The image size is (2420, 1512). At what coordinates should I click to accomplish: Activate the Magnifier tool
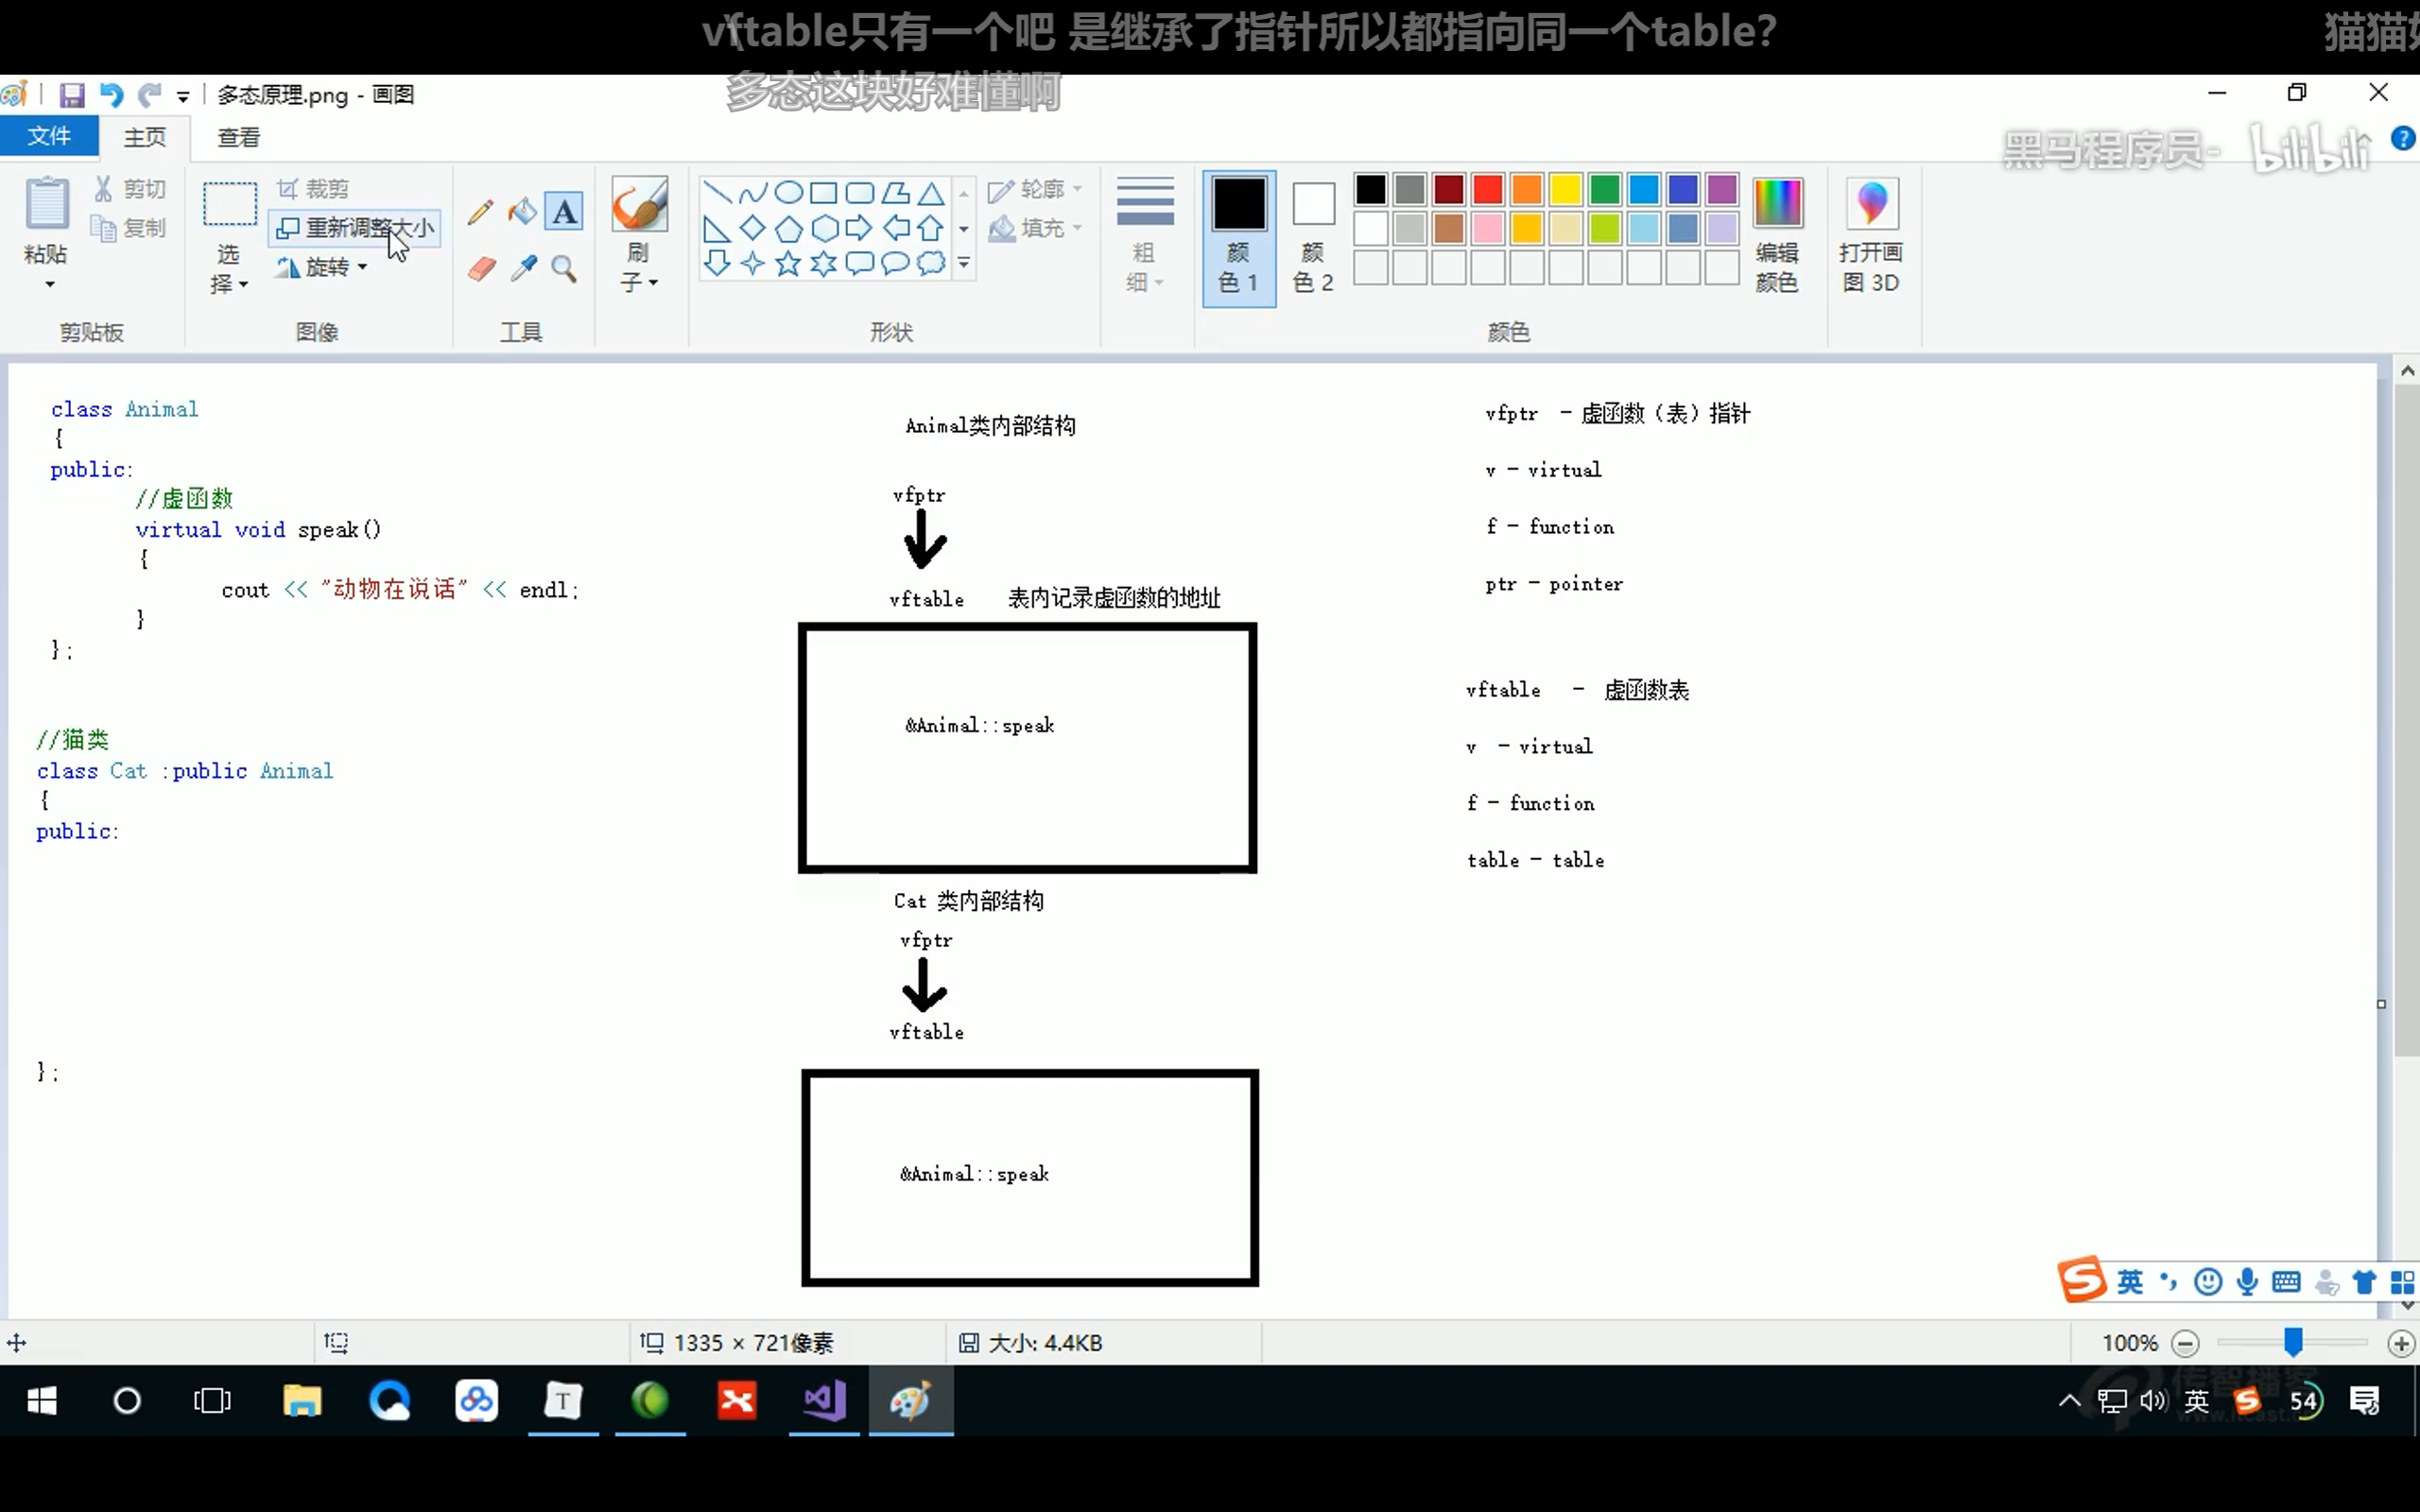(564, 268)
